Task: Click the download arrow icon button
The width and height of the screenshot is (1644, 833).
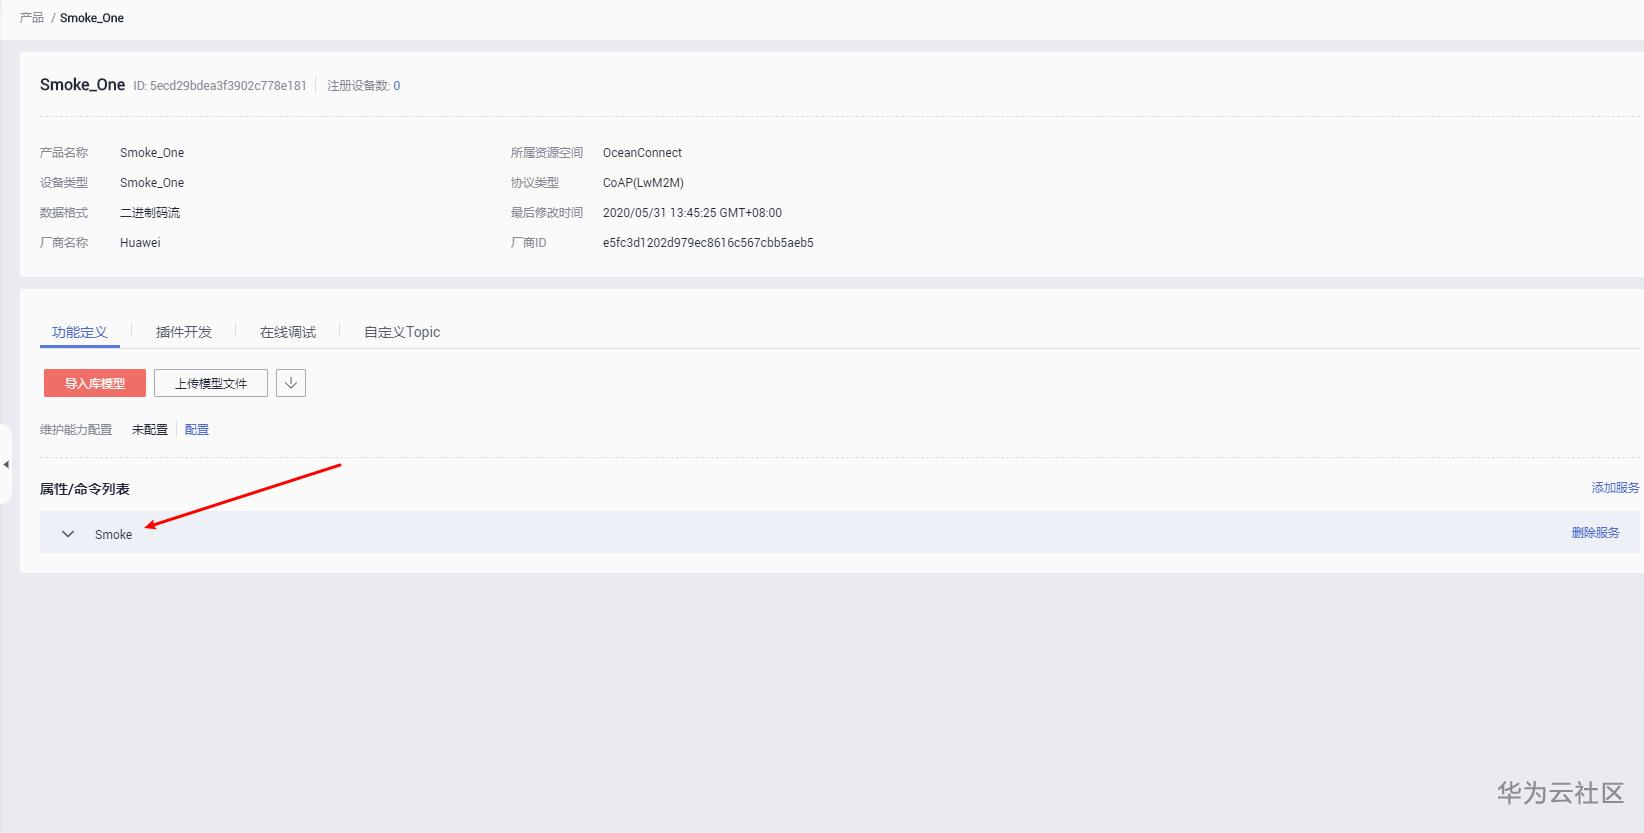Action: tap(291, 383)
